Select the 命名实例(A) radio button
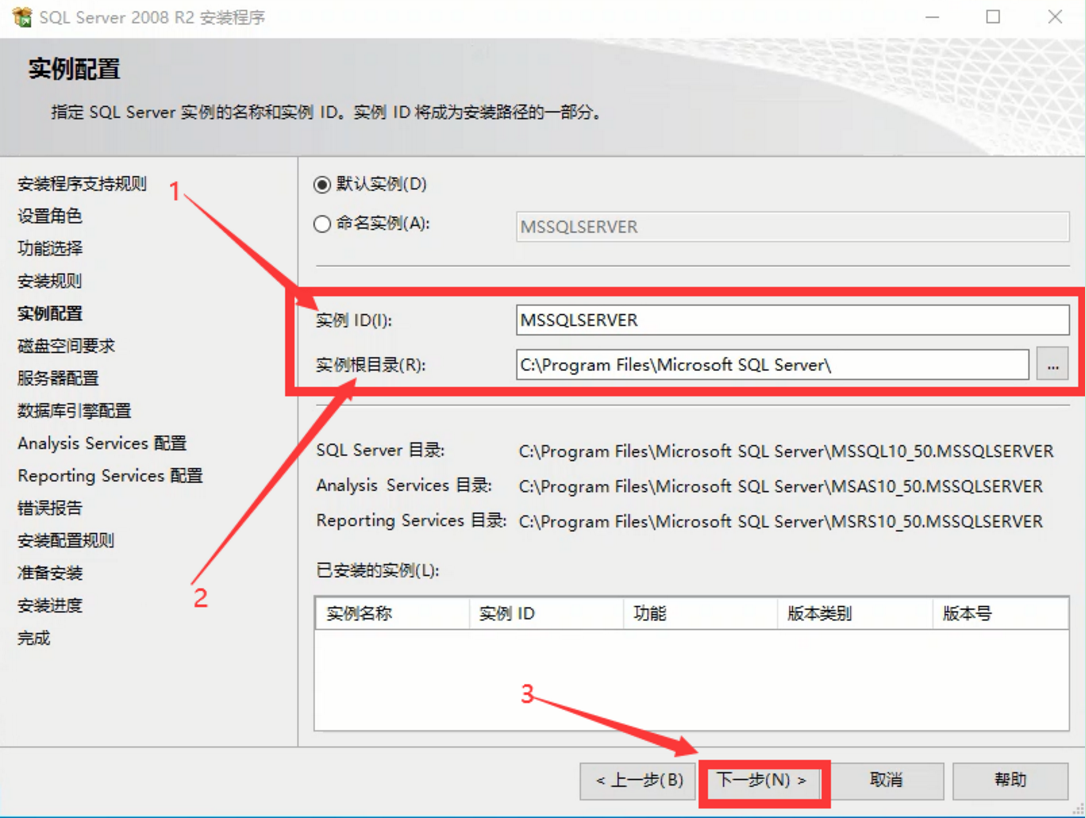 pos(321,224)
